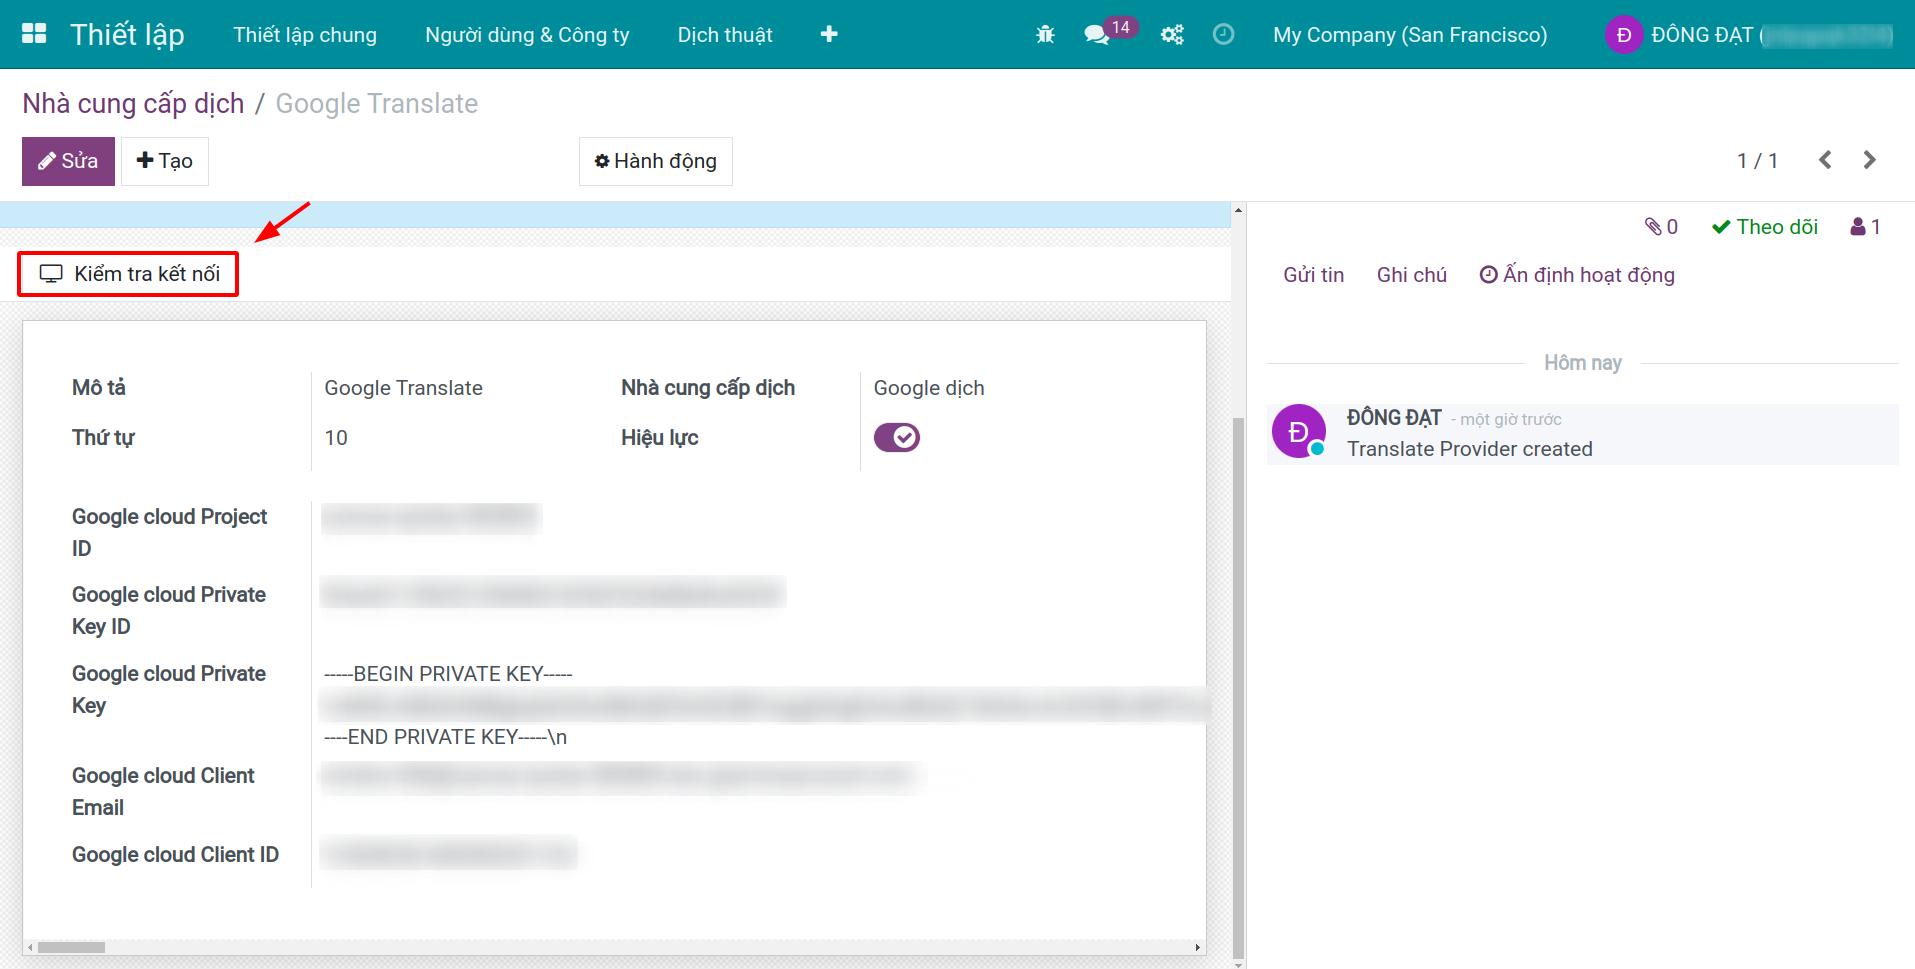Open the conversations chat icon with badge
The width and height of the screenshot is (1915, 969).
point(1098,35)
